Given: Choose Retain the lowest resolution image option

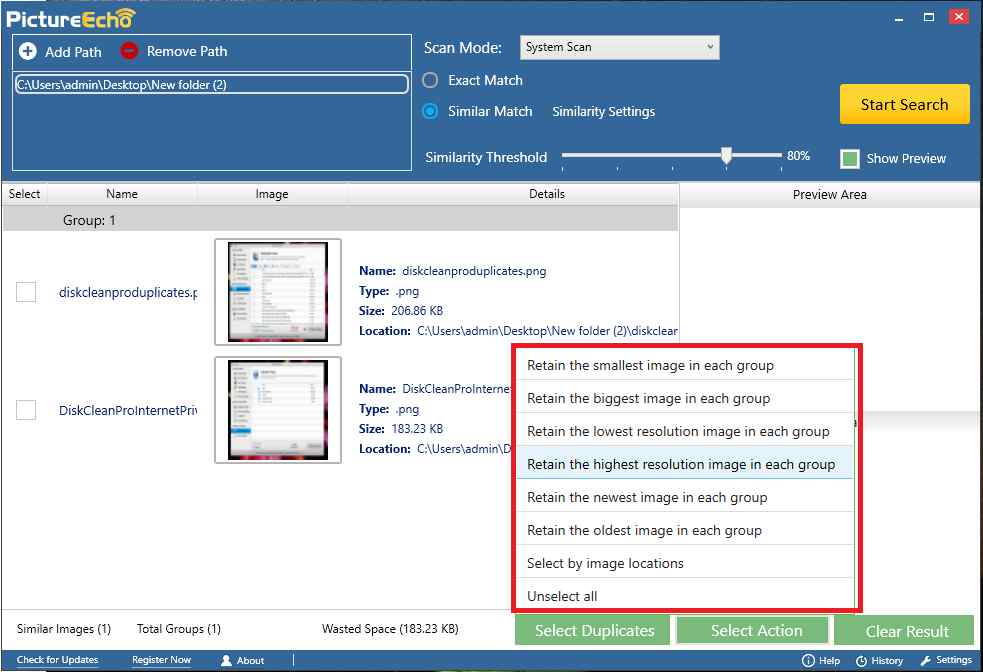Looking at the screenshot, I should tap(685, 431).
